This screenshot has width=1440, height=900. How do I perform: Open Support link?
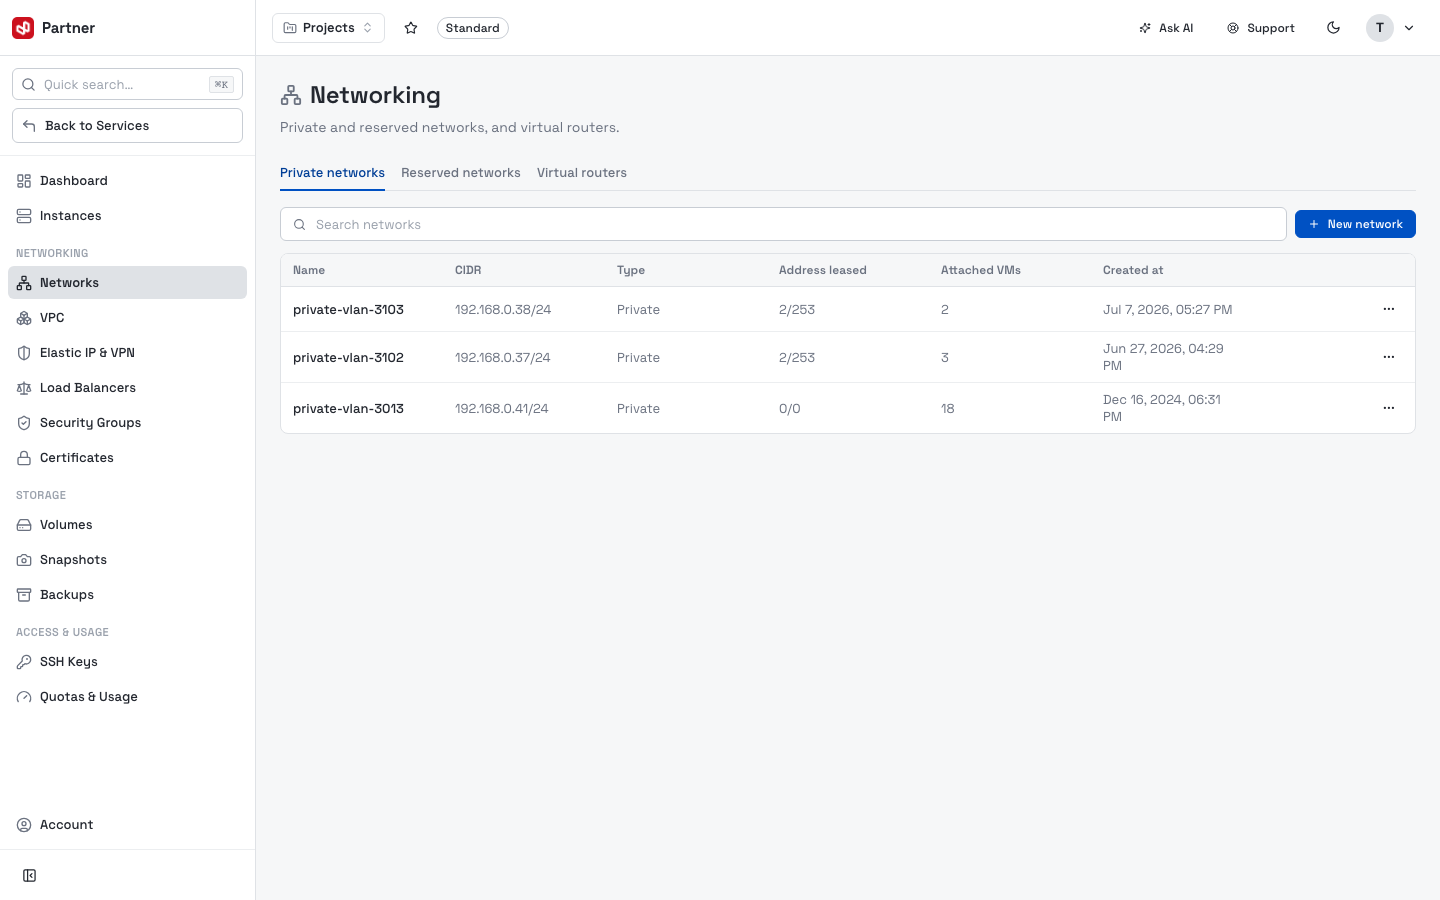pyautogui.click(x=1261, y=28)
